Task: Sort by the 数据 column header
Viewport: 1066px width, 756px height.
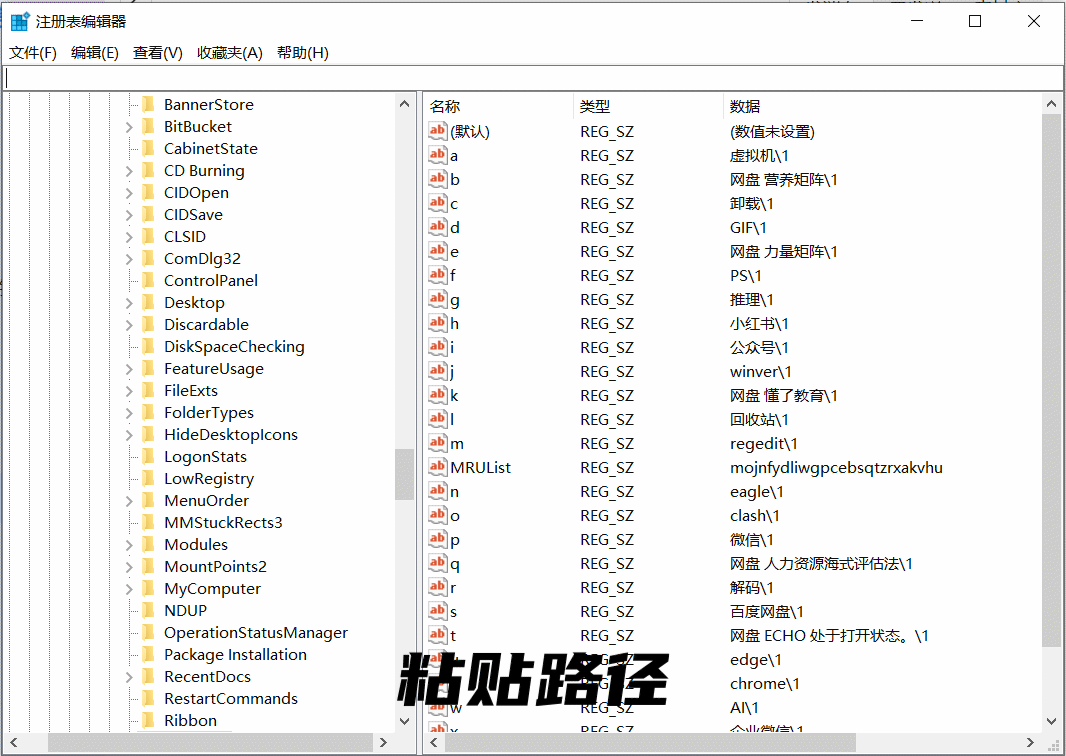Action: 745,106
